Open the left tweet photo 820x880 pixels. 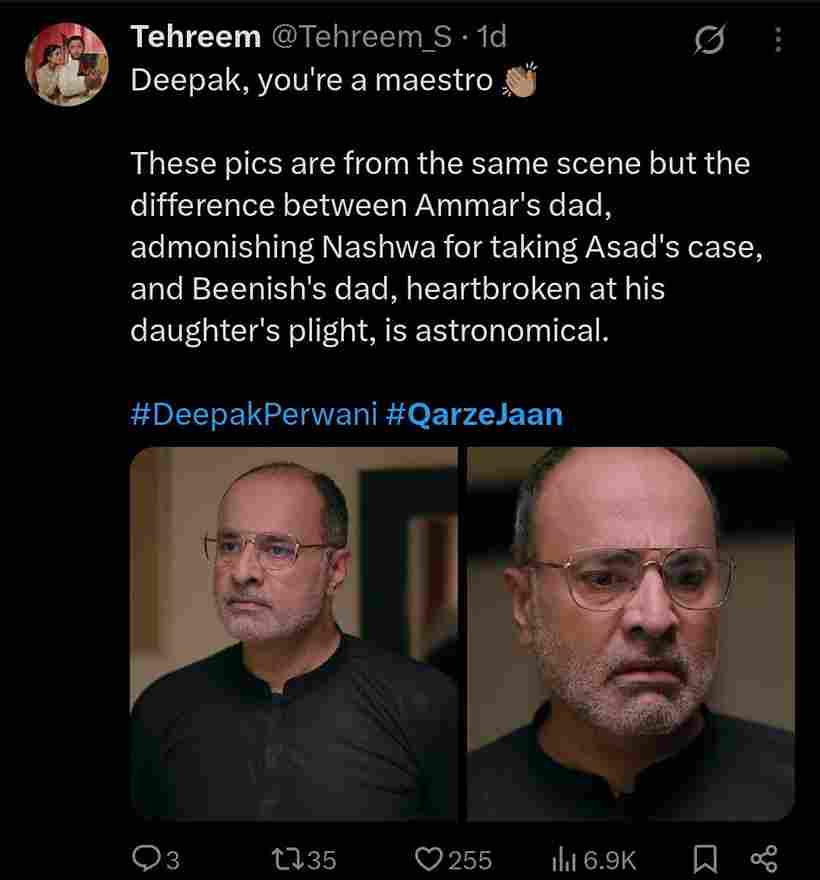coord(294,634)
